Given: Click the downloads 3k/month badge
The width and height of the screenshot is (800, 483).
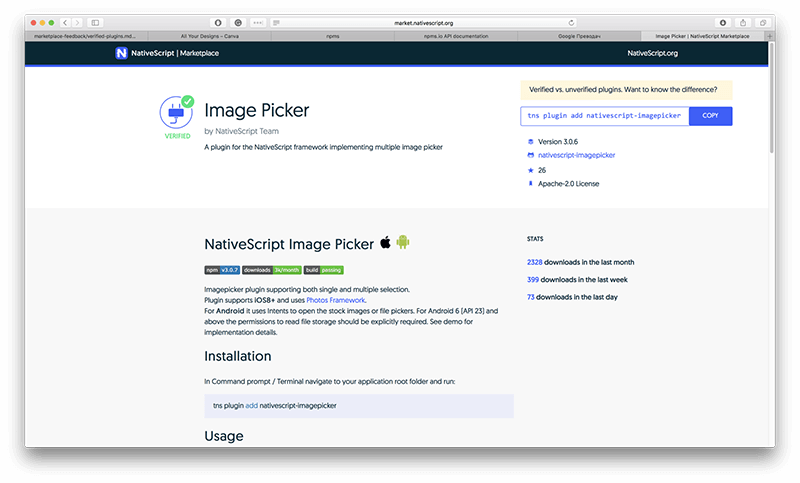Looking at the screenshot, I should 271,270.
